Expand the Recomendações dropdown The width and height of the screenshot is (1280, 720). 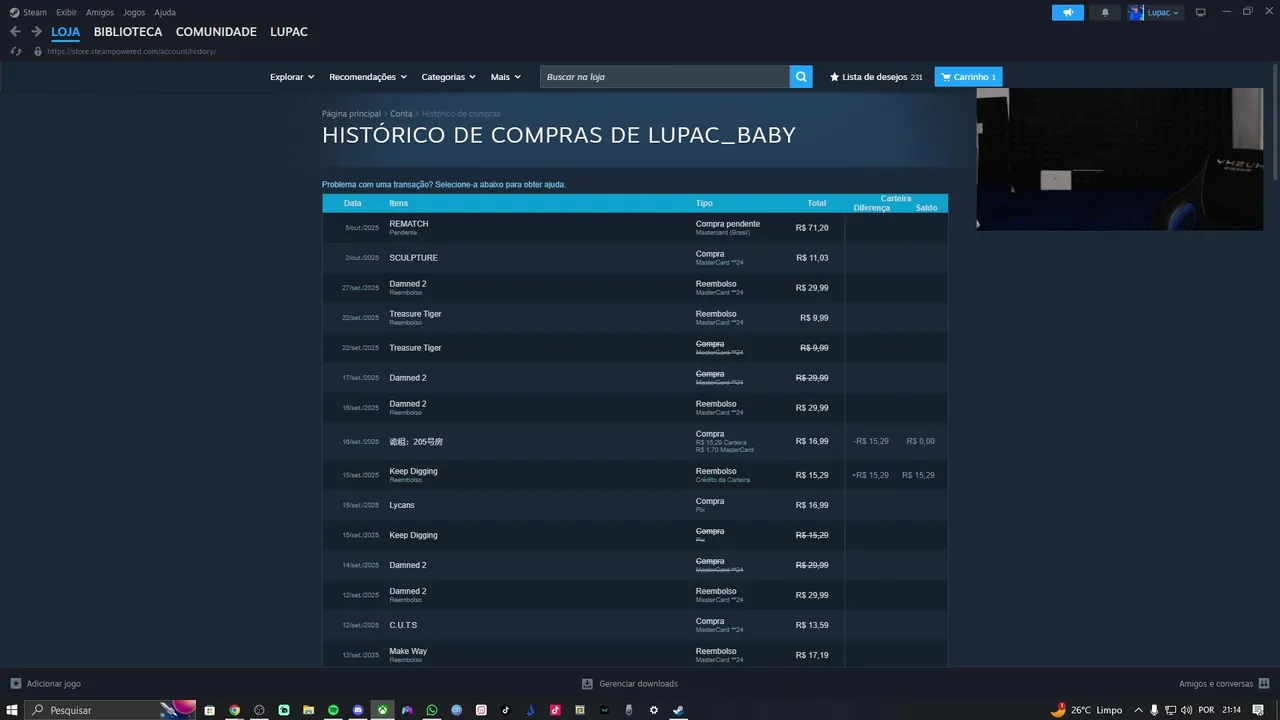point(368,77)
